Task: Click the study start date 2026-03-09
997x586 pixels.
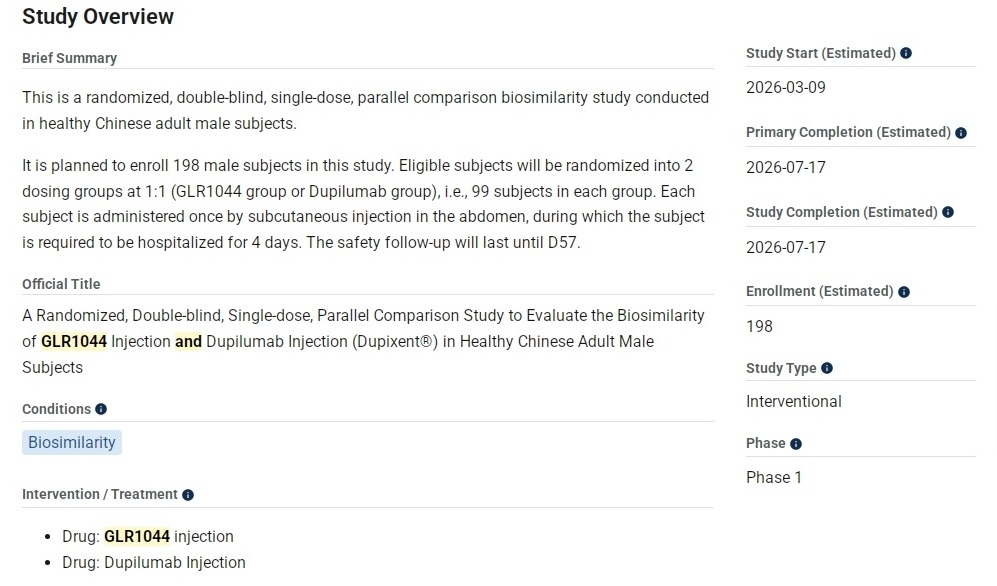Action: pyautogui.click(x=786, y=87)
